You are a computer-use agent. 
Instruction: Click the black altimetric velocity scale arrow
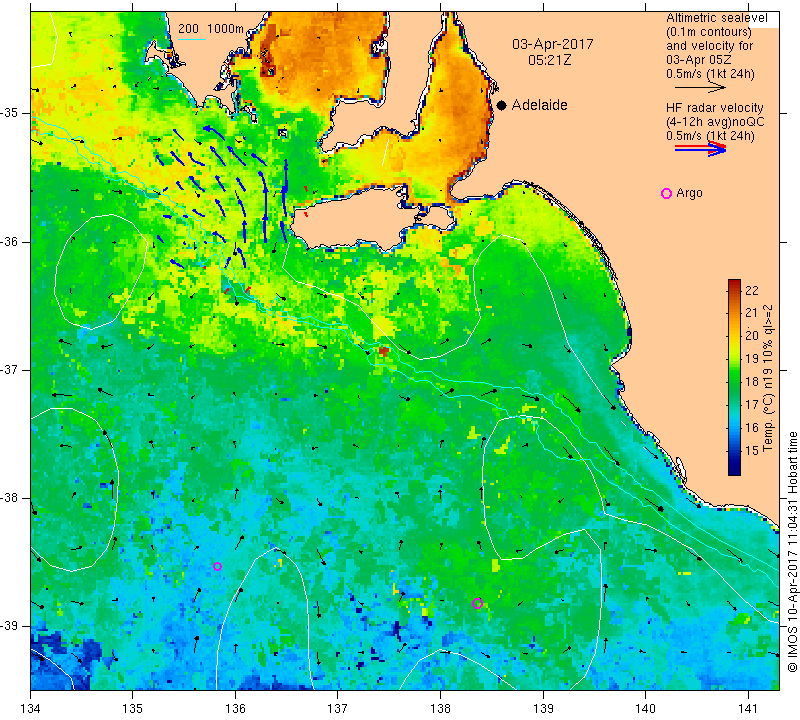point(700,87)
